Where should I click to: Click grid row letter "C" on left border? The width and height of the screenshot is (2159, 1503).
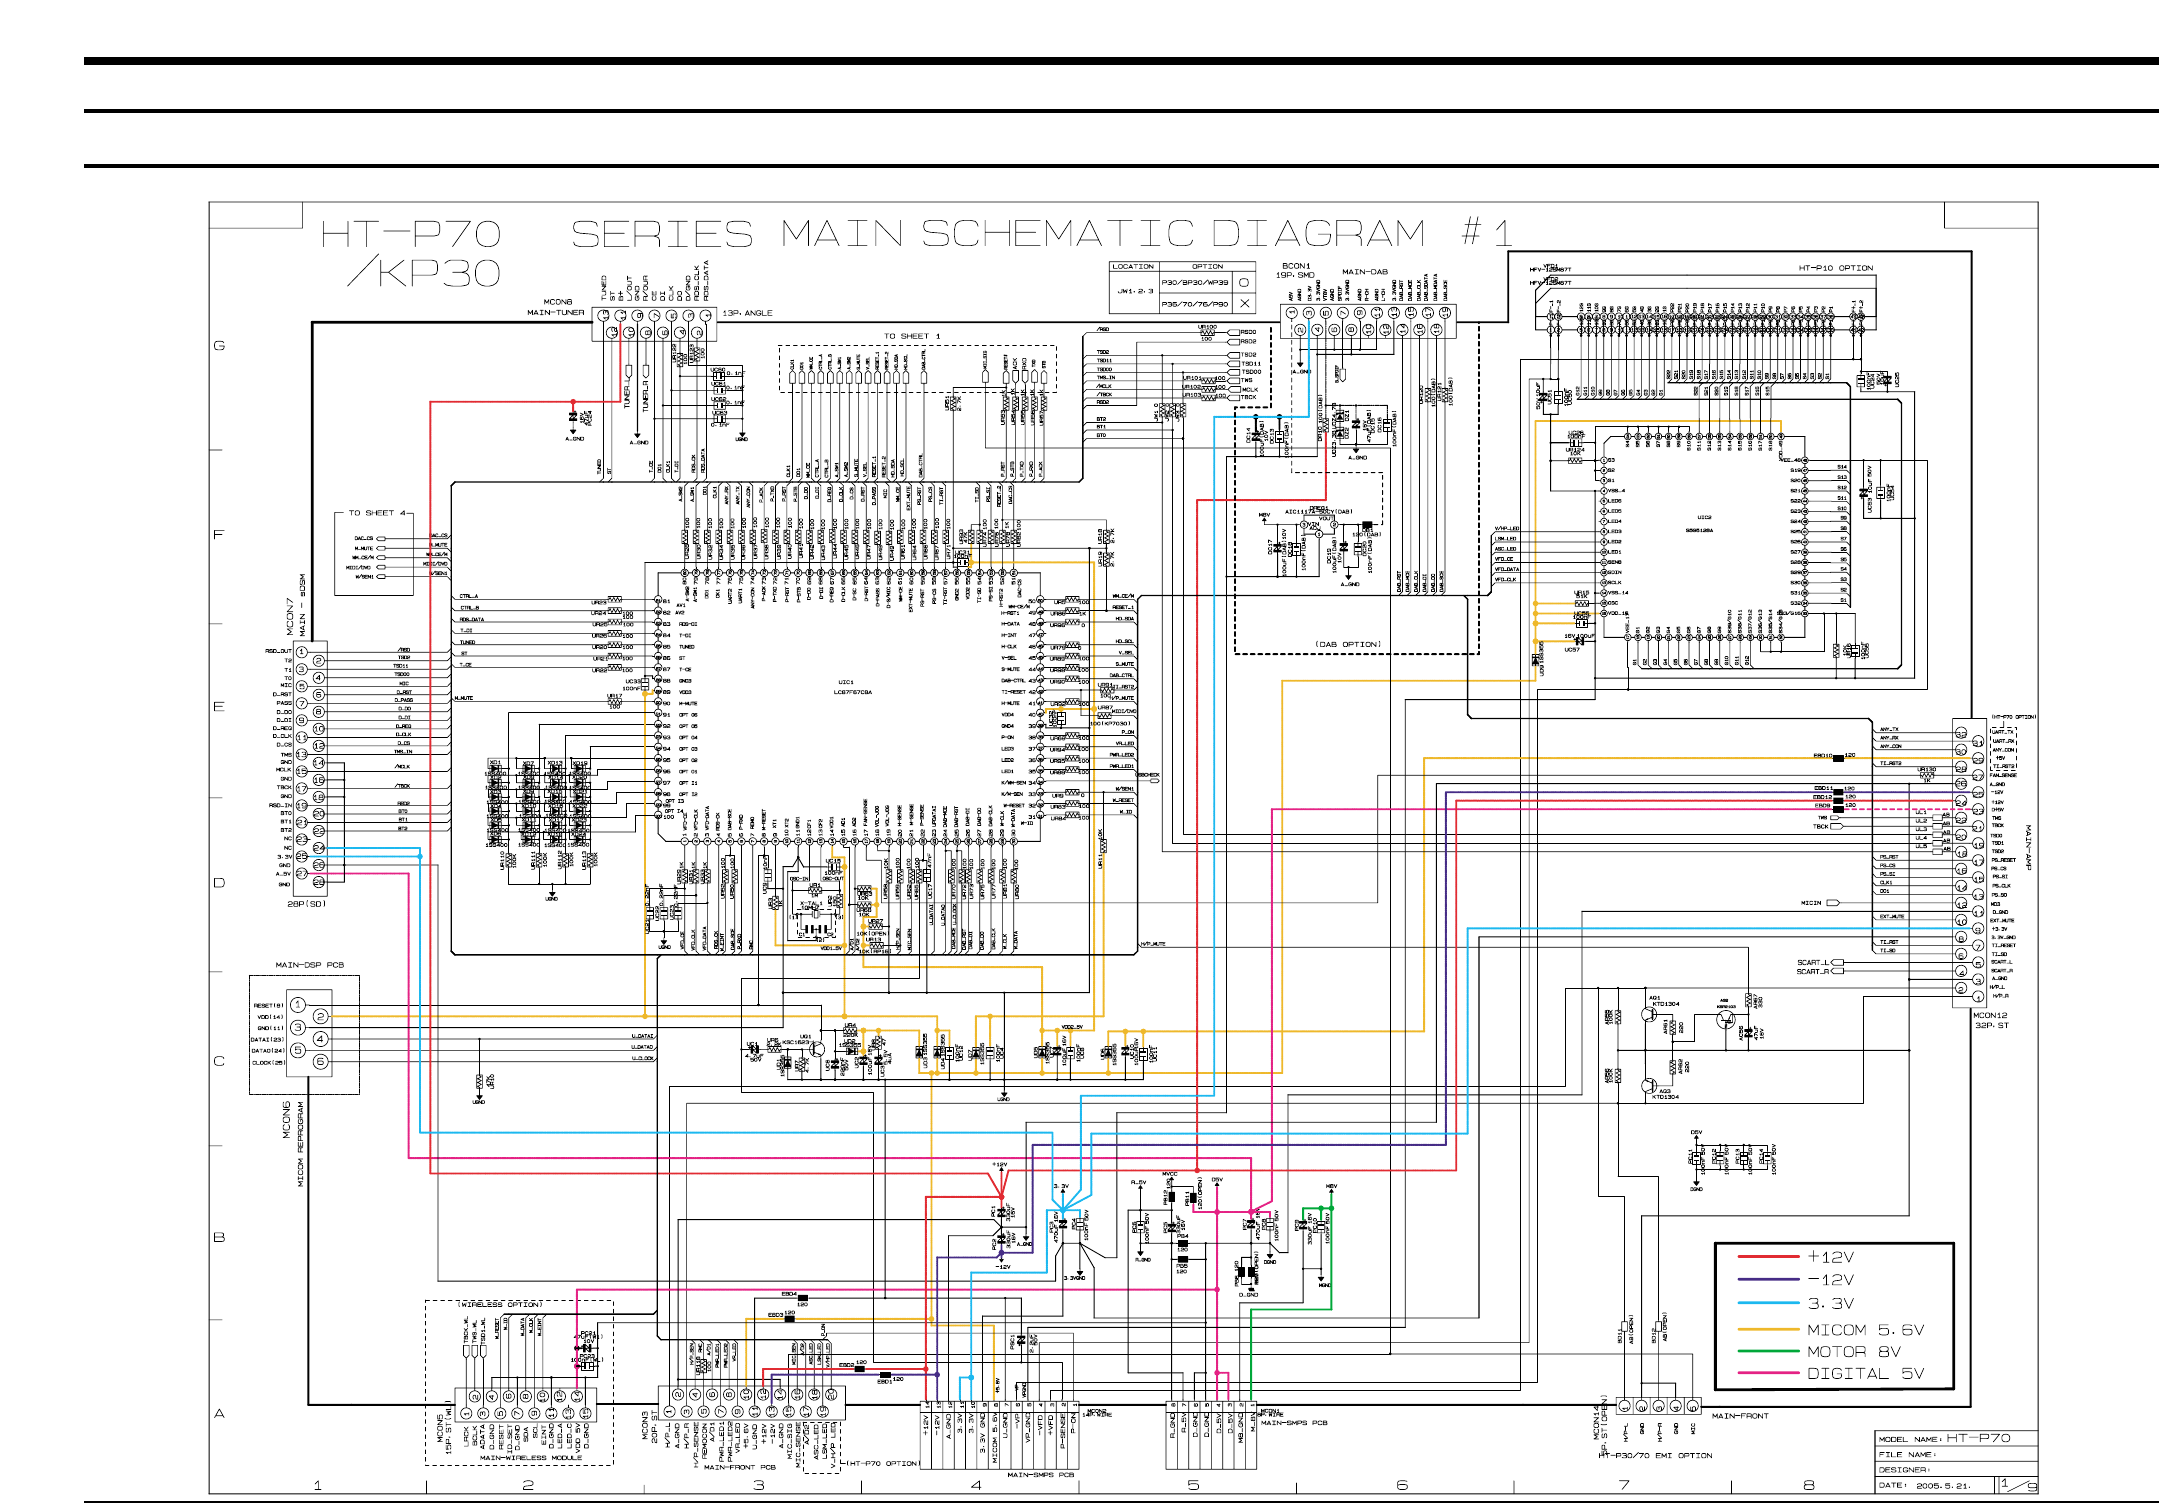pyautogui.click(x=219, y=1061)
